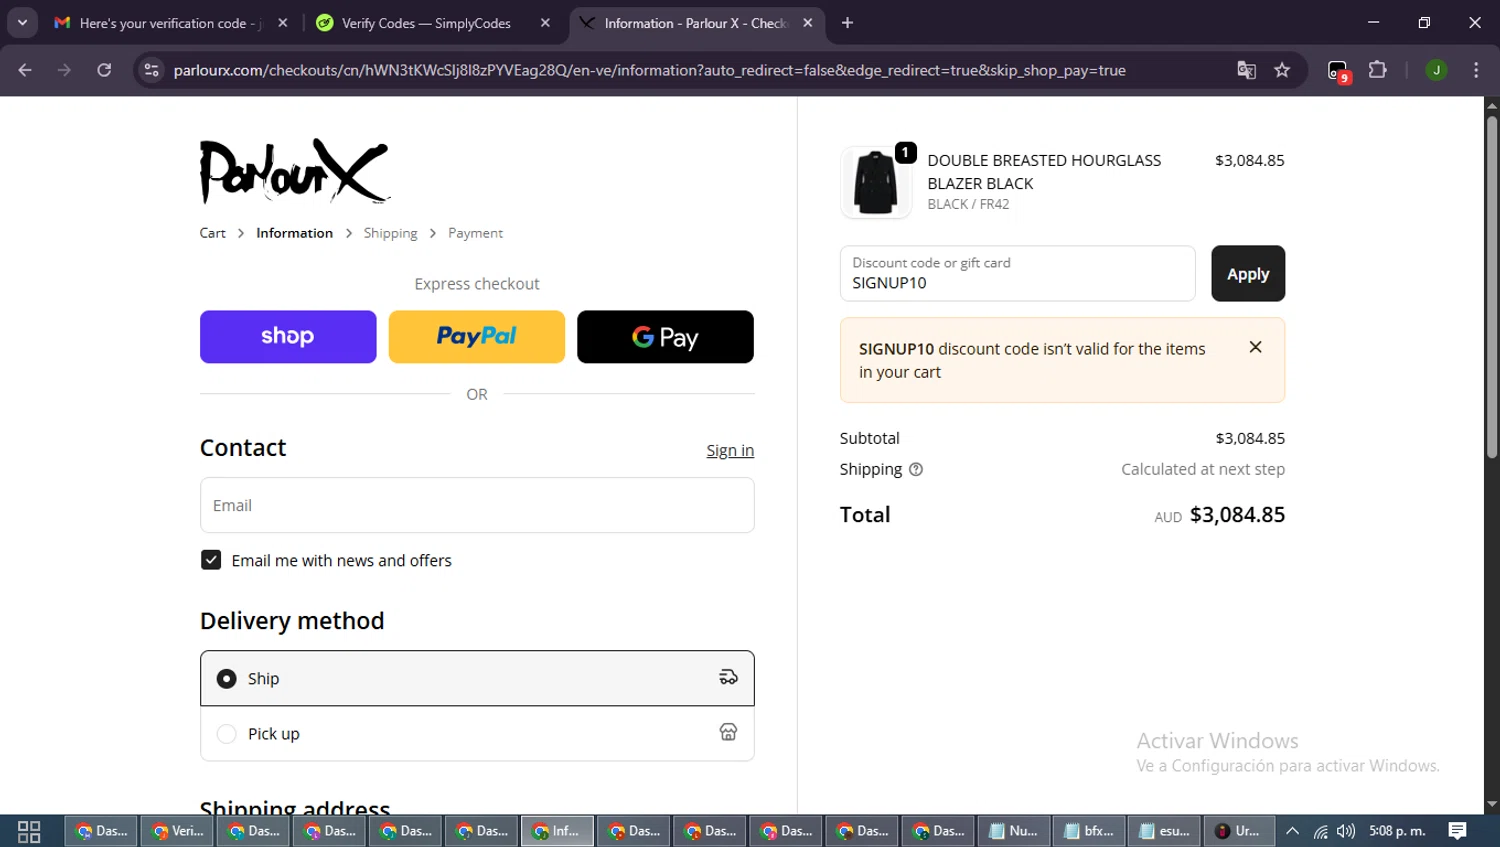Close the Verify Codes SimplyCodes tab
The image size is (1500, 847).
pos(545,23)
